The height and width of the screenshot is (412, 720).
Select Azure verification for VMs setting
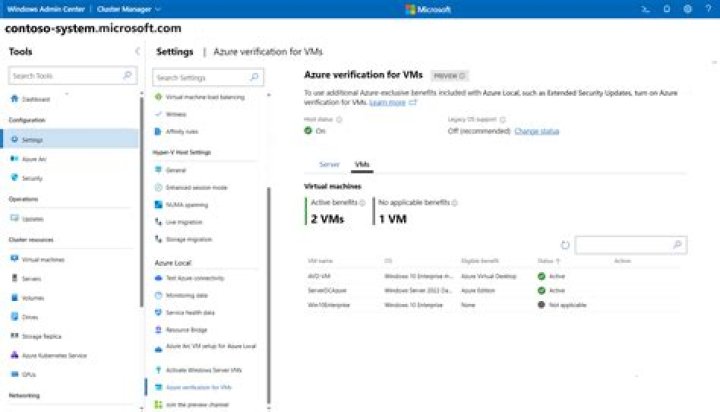198,387
